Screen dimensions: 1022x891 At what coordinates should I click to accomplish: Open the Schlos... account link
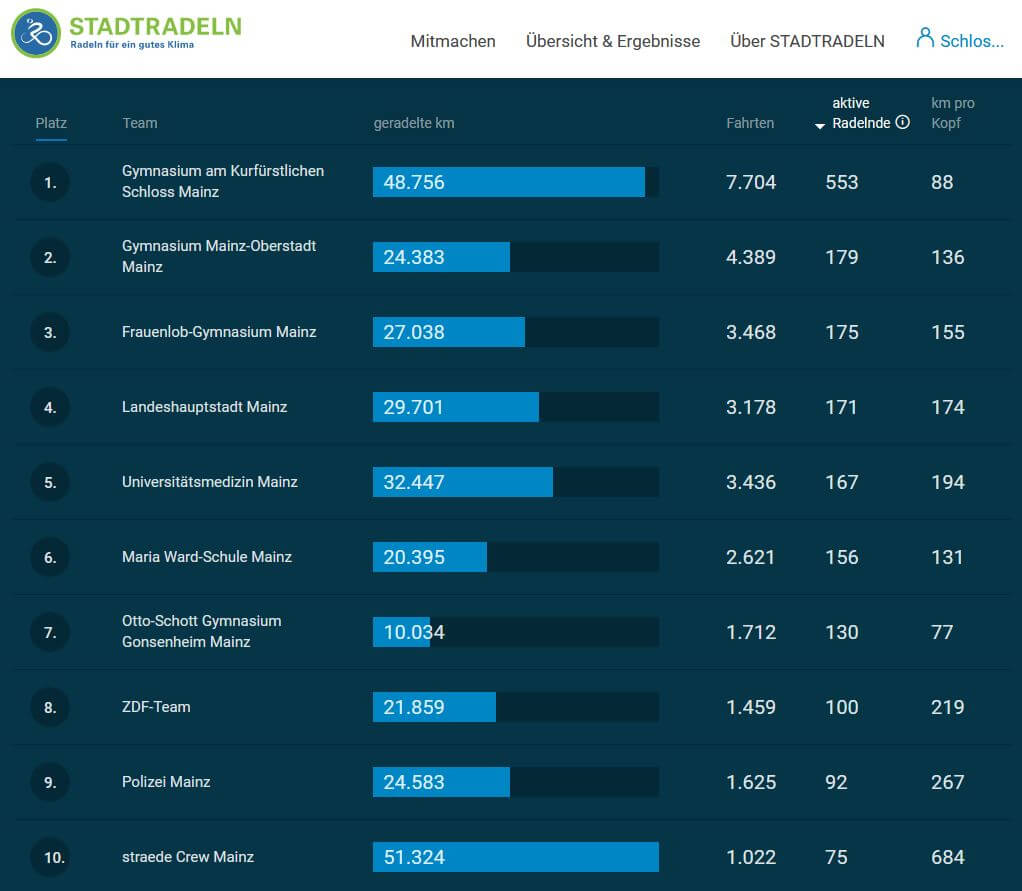(972, 41)
